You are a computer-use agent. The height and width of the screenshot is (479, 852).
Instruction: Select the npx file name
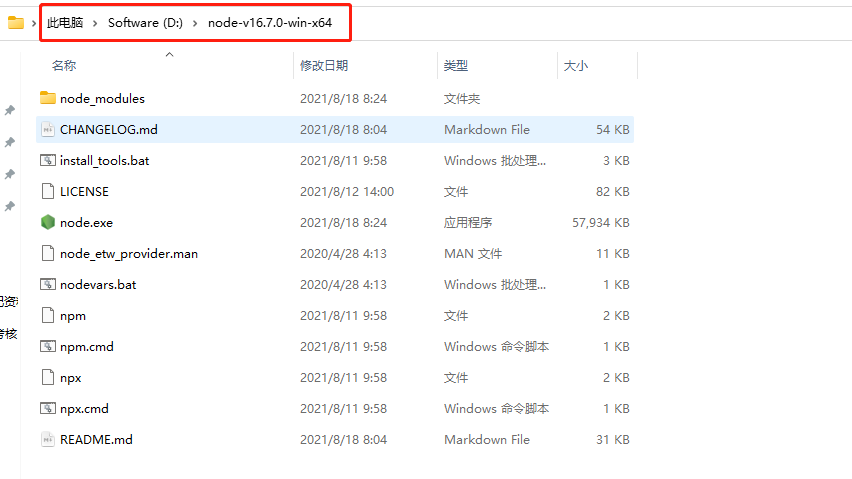tap(71, 378)
